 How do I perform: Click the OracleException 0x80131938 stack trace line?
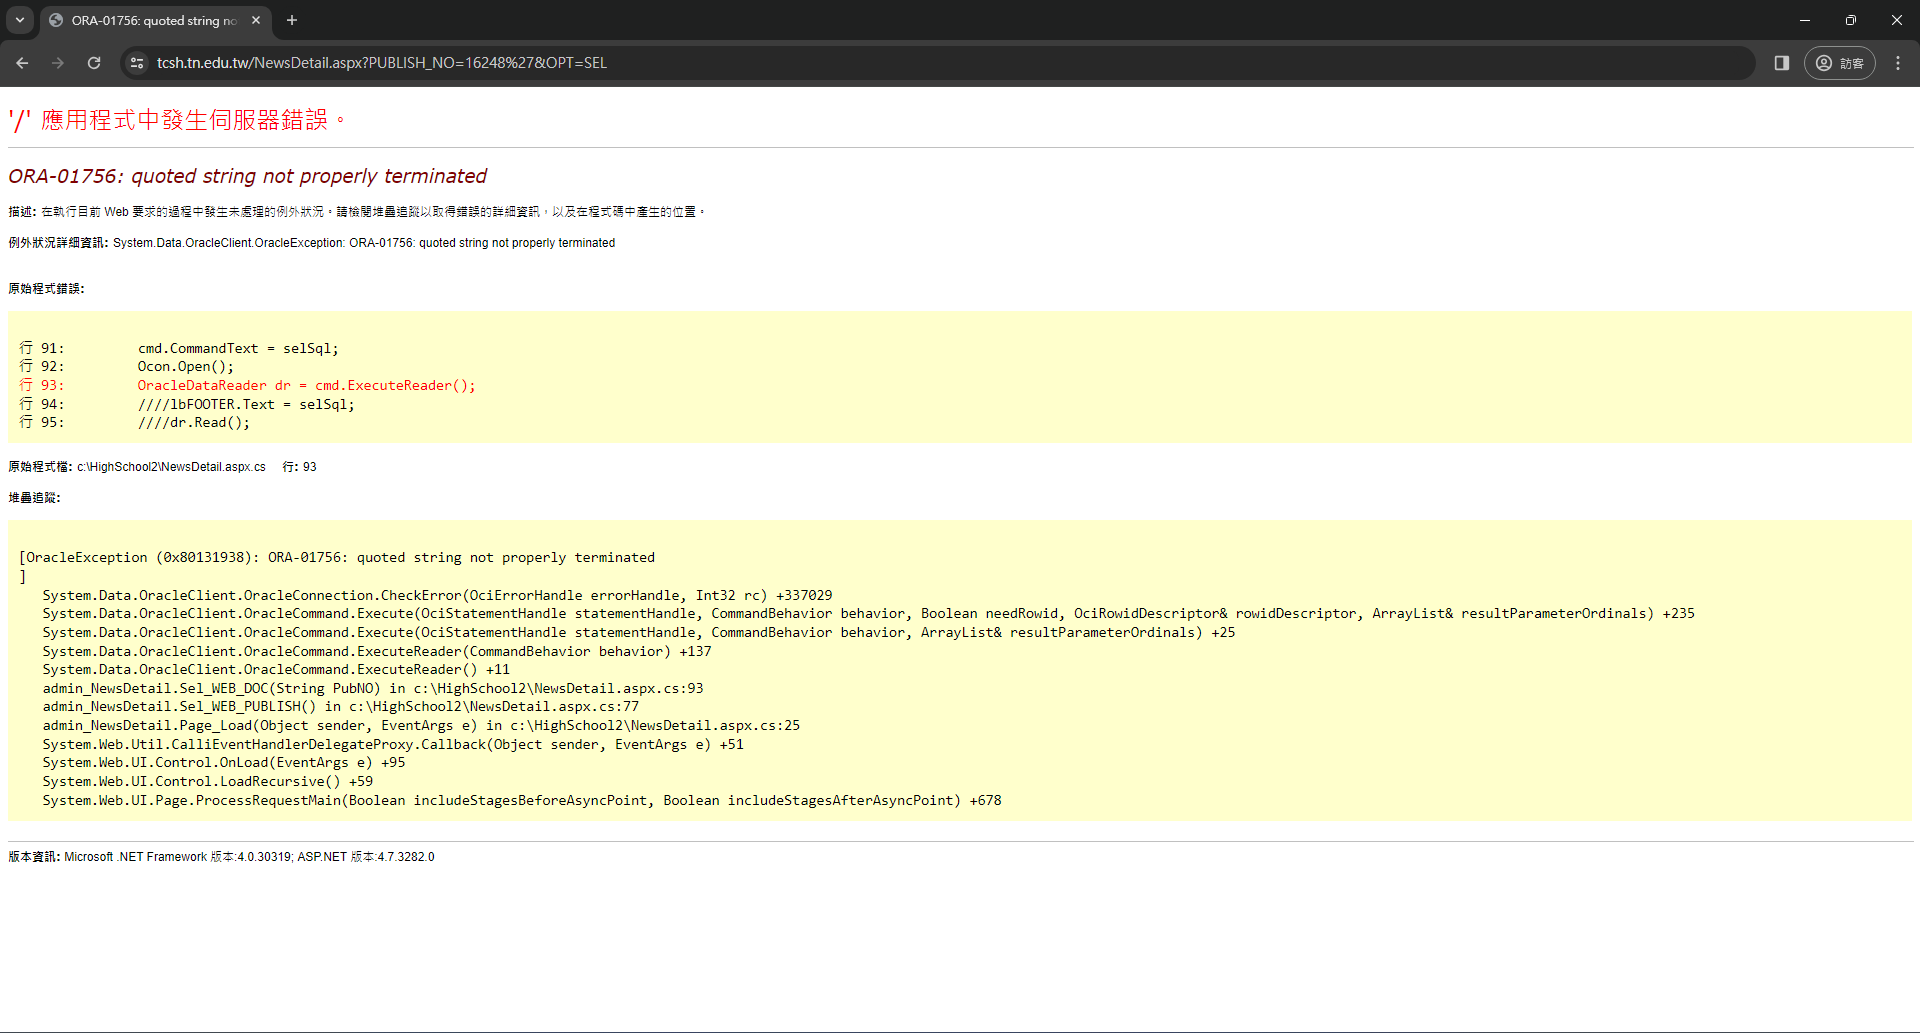point(337,558)
